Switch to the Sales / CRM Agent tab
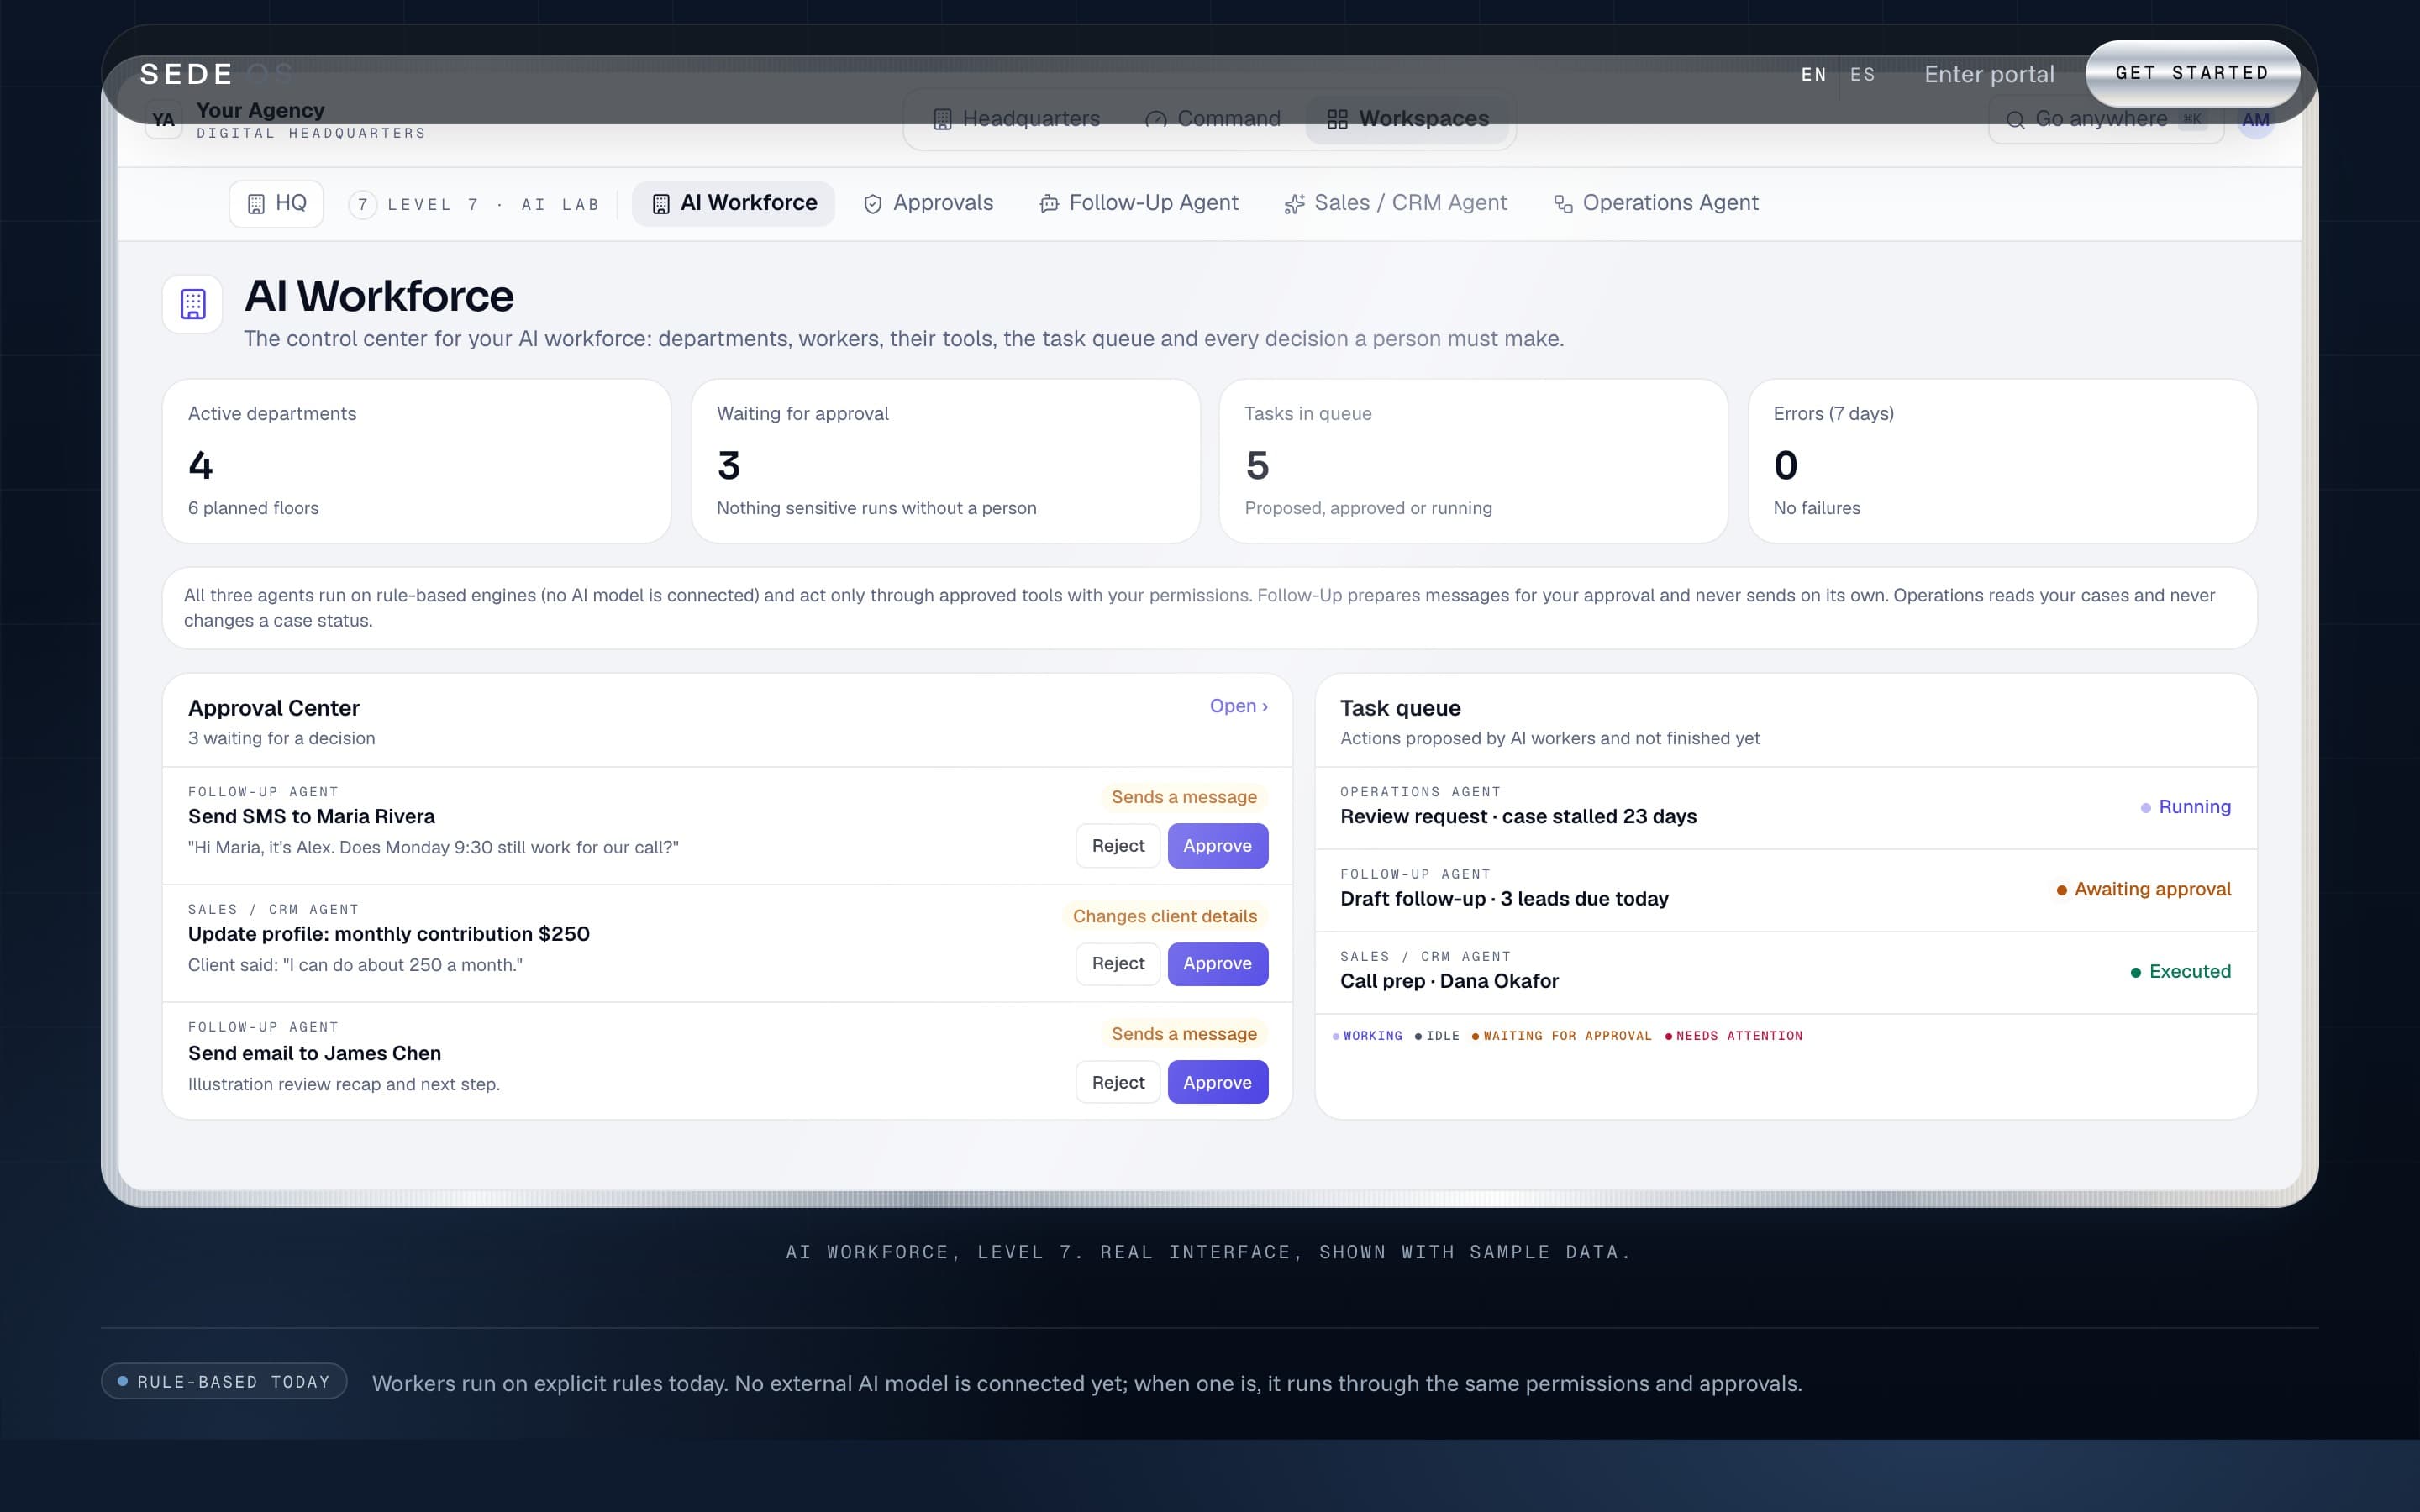The width and height of the screenshot is (2420, 1512). tap(1395, 204)
